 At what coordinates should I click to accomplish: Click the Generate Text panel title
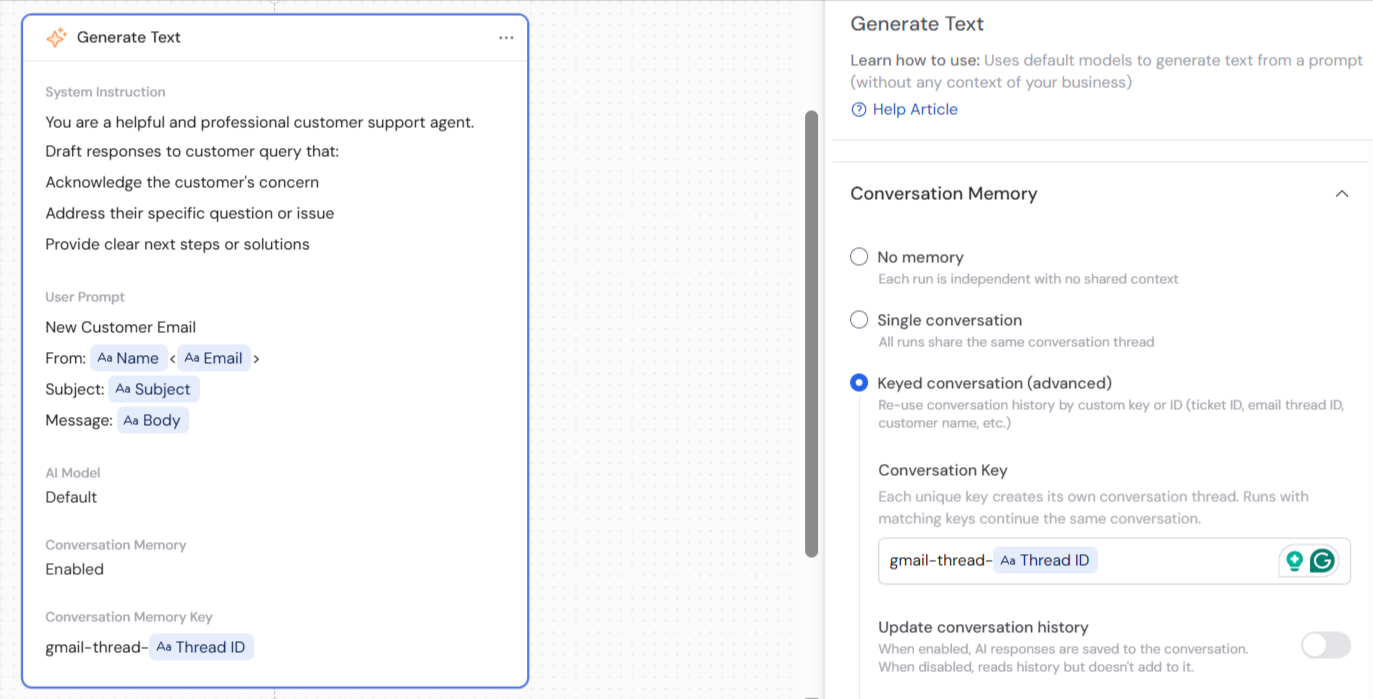click(916, 23)
